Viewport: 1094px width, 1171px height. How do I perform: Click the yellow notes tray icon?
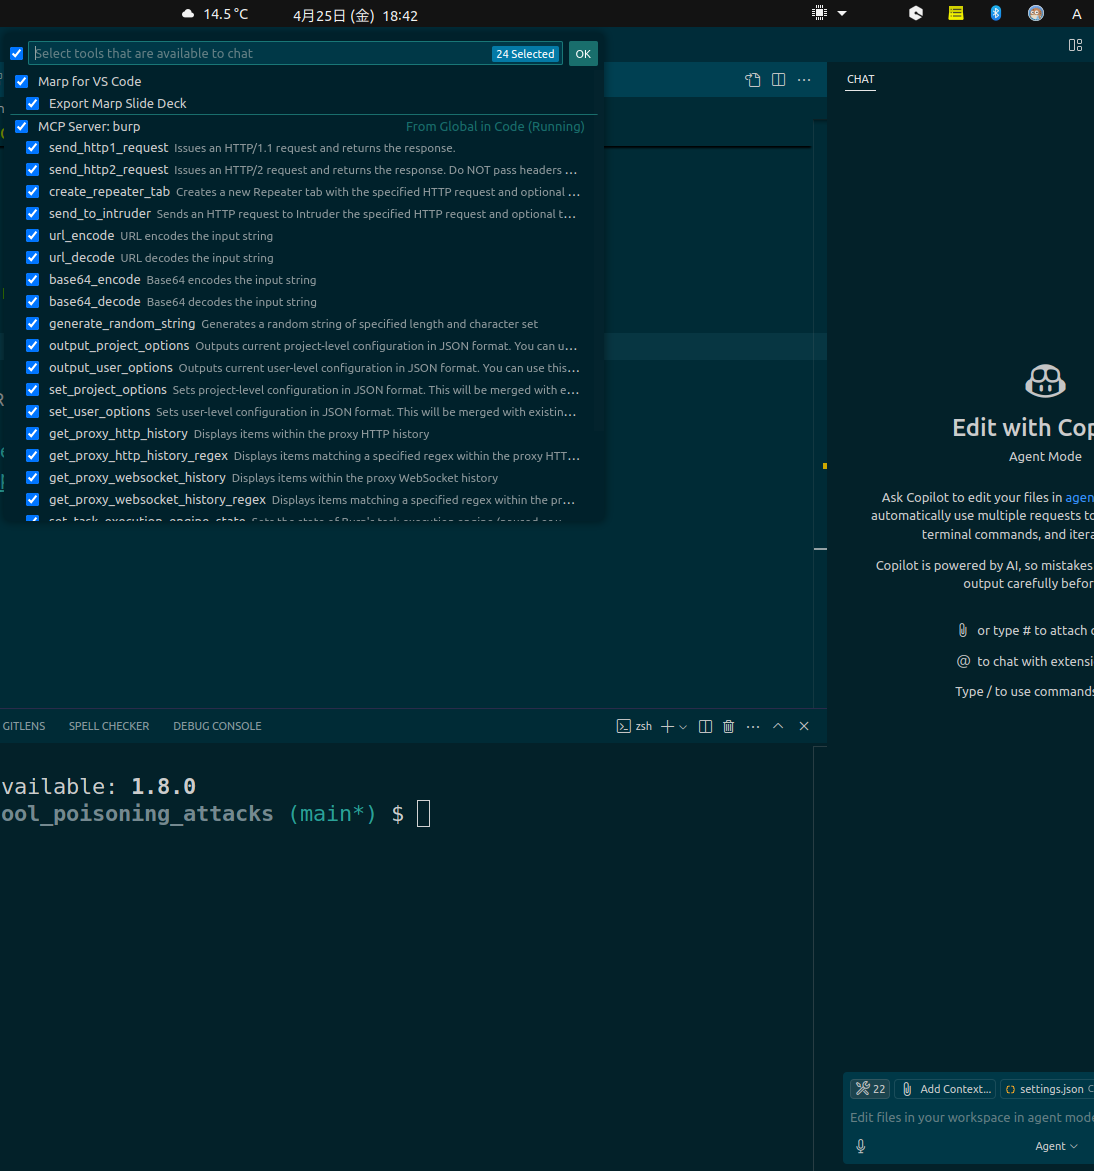[x=956, y=13]
